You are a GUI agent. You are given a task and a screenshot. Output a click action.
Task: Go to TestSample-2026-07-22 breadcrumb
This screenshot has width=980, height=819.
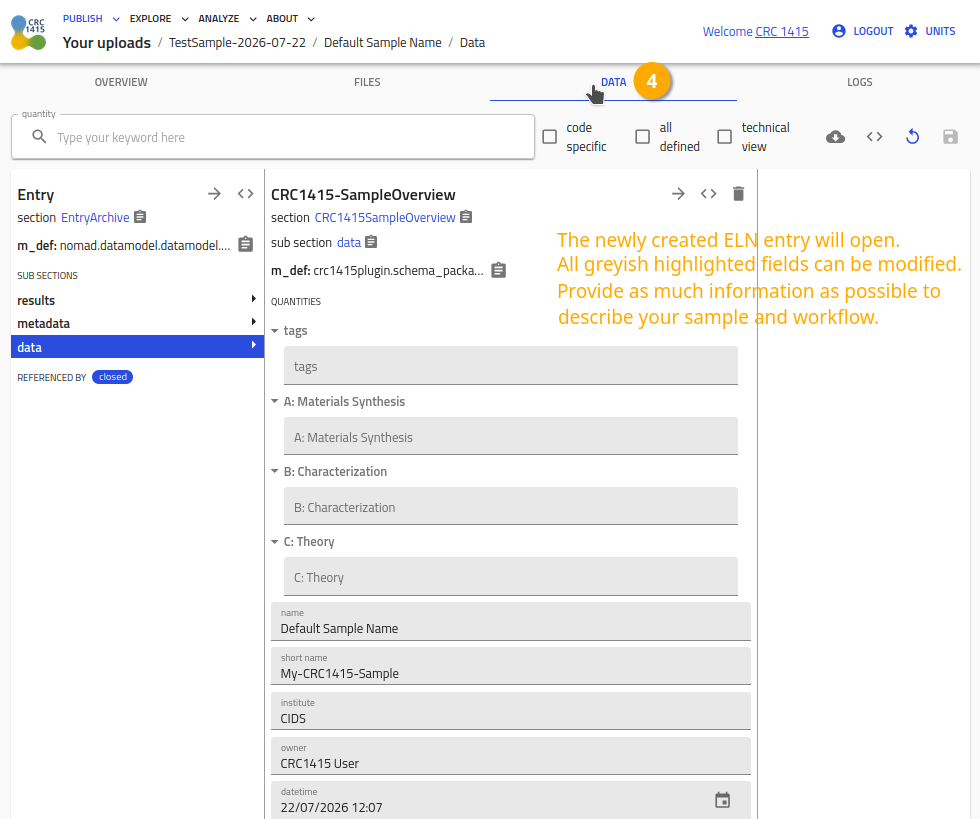(x=238, y=43)
